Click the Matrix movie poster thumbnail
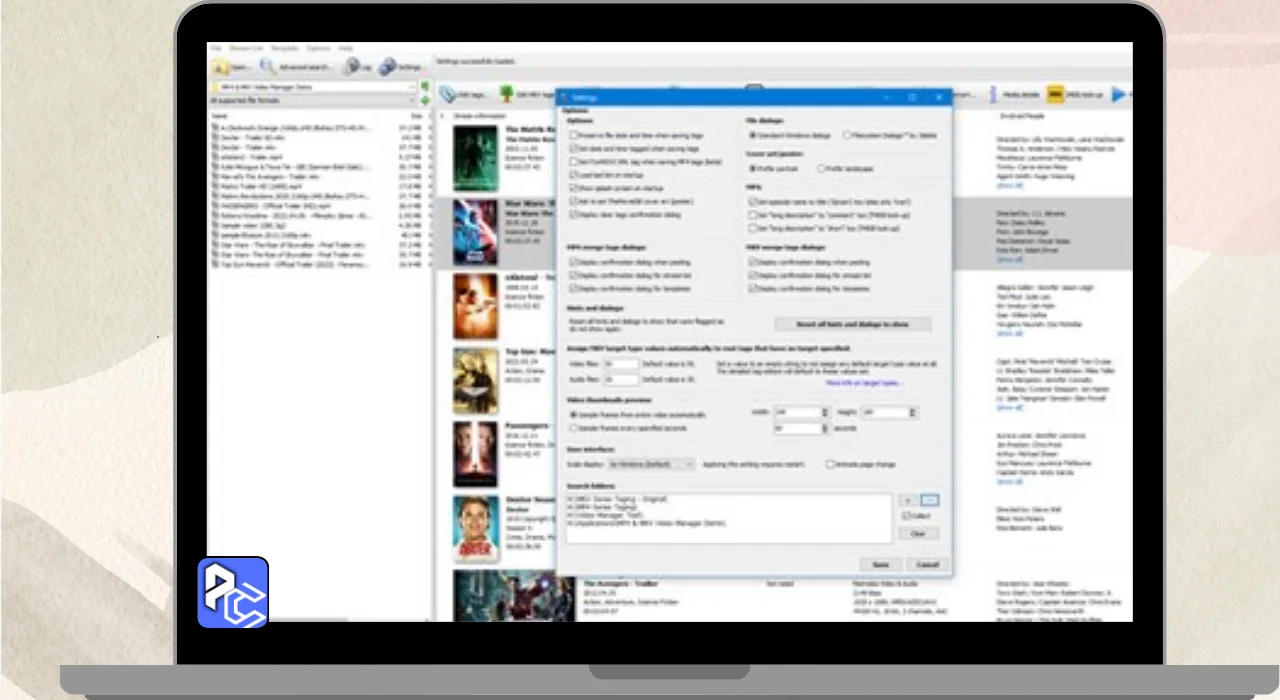The width and height of the screenshot is (1280, 700). click(475, 159)
